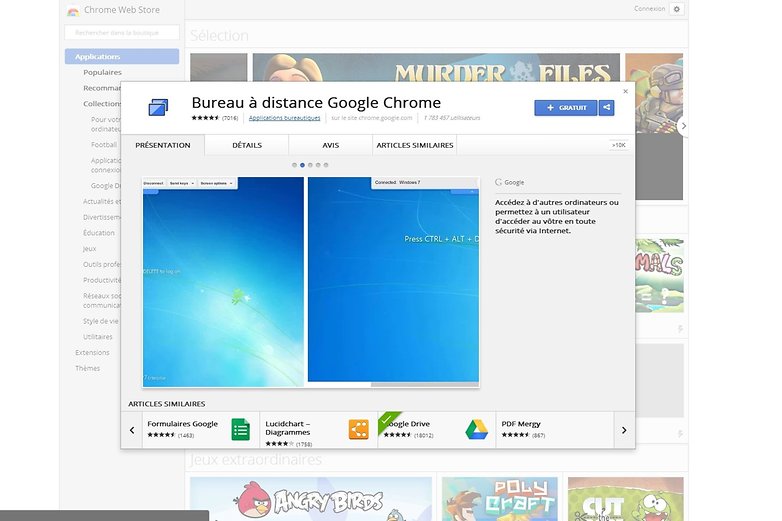This screenshot has height=521, width=782.
Task: Click the Chrome Remote Desktop app icon
Action: pyautogui.click(x=158, y=108)
